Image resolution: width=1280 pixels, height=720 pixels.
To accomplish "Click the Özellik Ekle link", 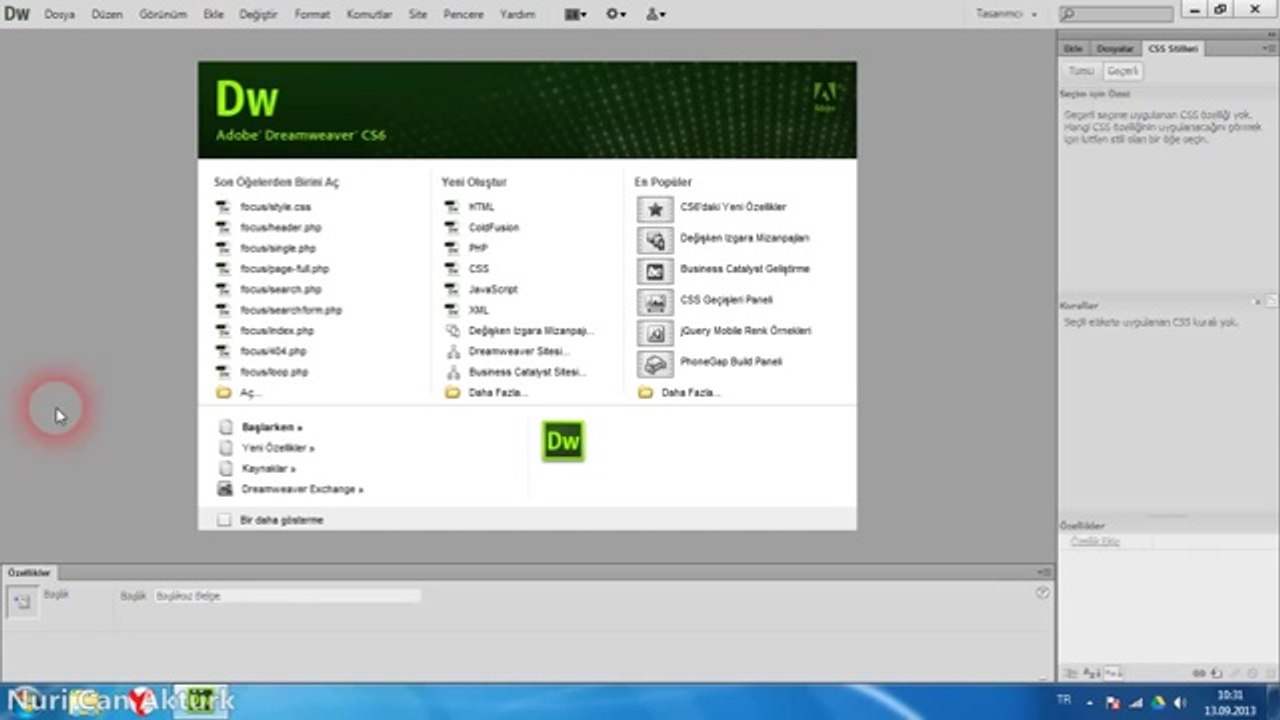I will coord(1095,541).
